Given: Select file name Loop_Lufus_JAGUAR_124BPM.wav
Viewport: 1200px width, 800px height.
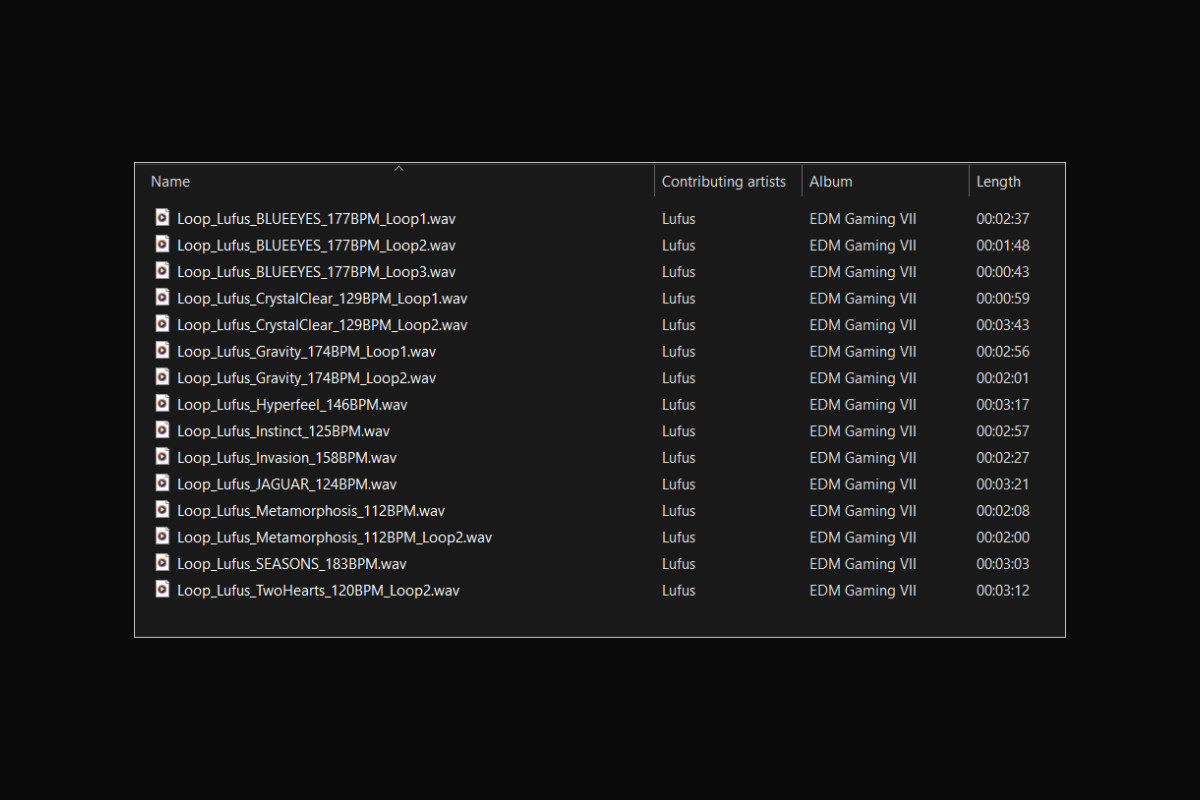Looking at the screenshot, I should click(x=287, y=484).
